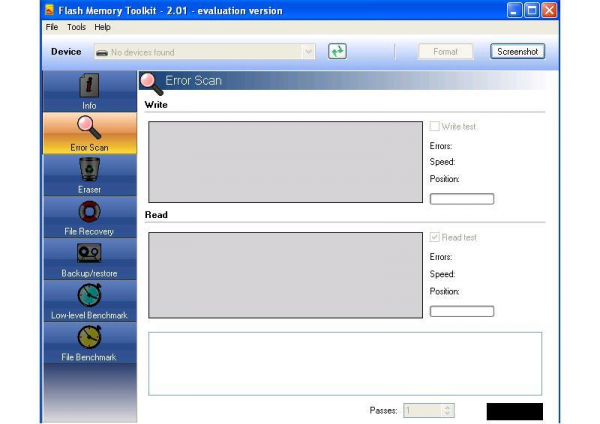Refresh the device list with green arrows
The height and width of the screenshot is (424, 600).
coord(337,51)
